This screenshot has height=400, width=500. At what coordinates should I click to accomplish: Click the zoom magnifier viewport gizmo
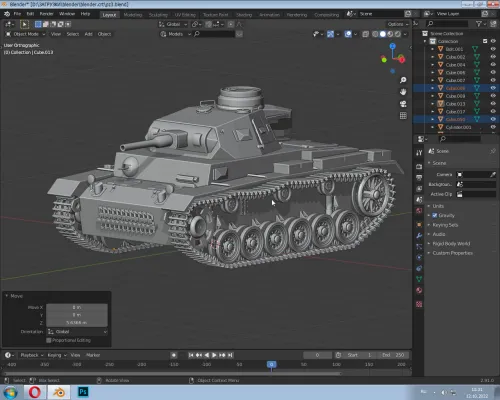point(403,80)
